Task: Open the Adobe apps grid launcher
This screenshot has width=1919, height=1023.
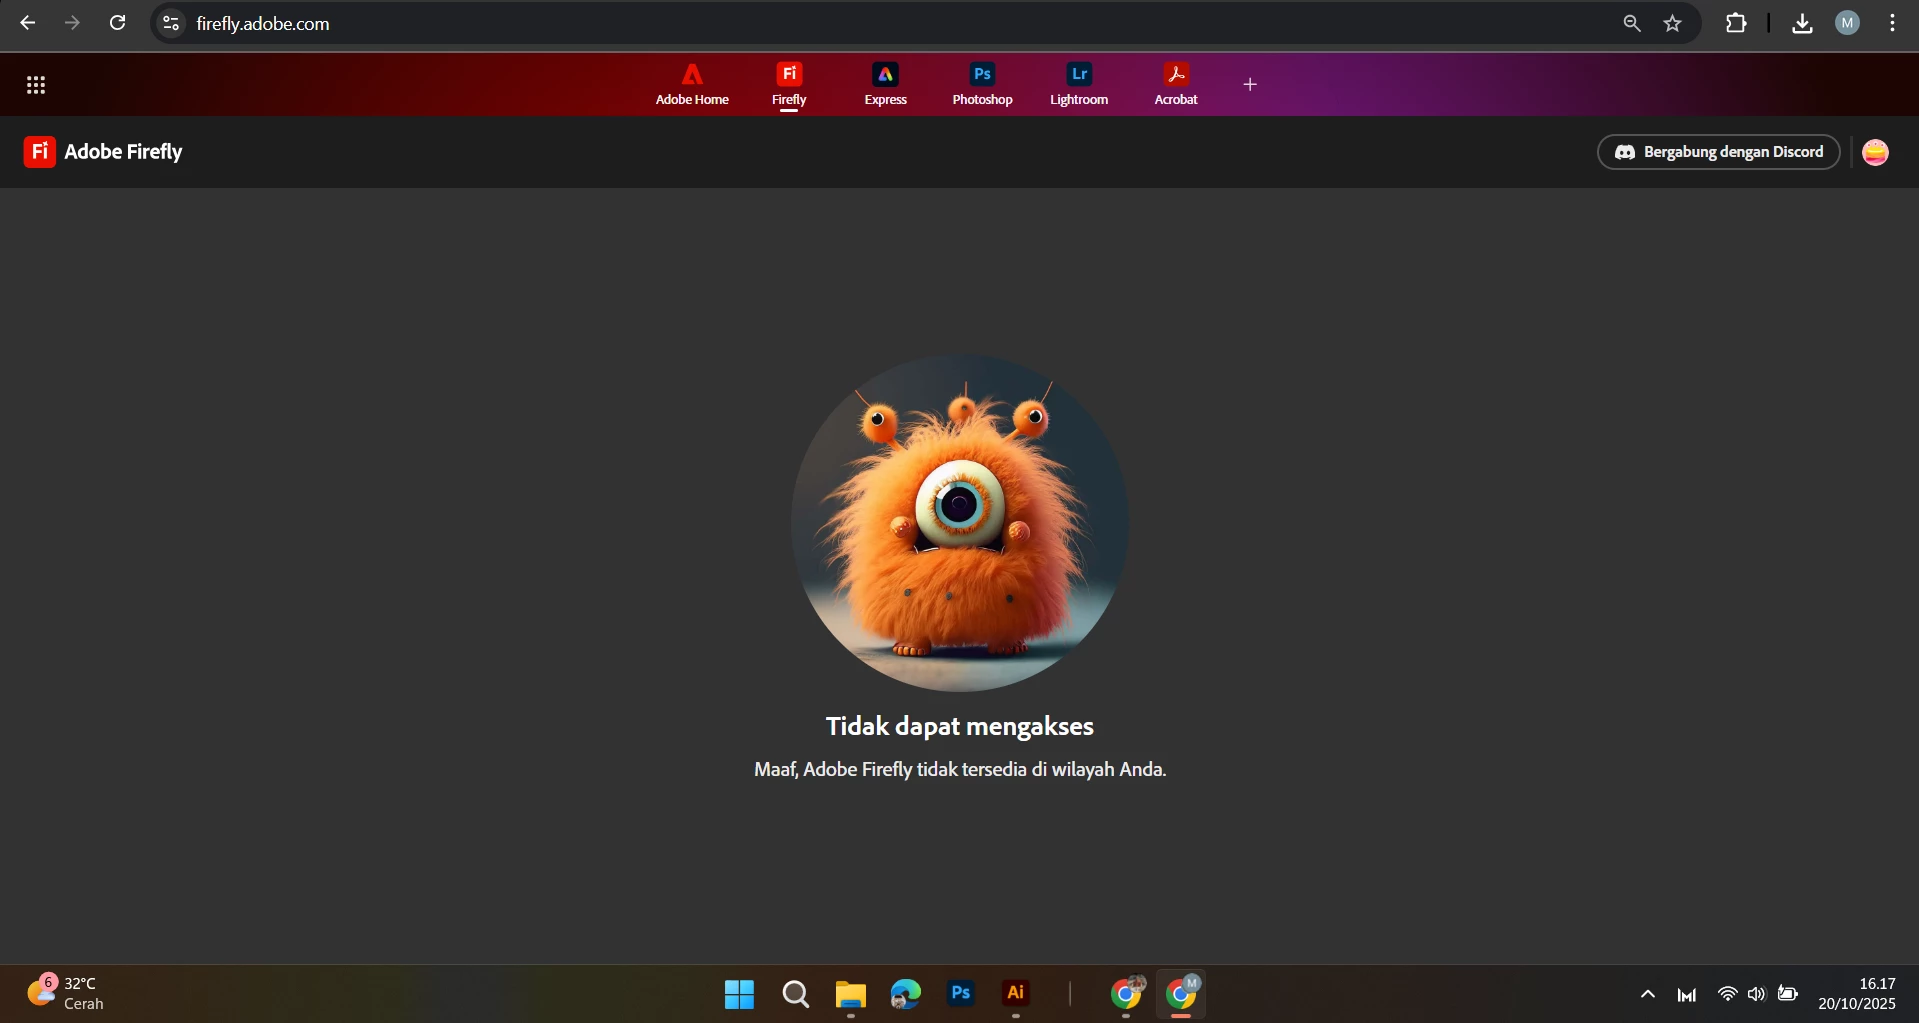Action: [36, 85]
